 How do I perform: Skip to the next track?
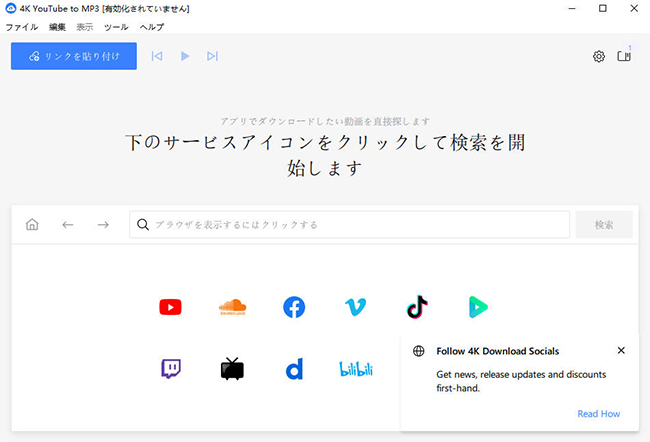(212, 56)
